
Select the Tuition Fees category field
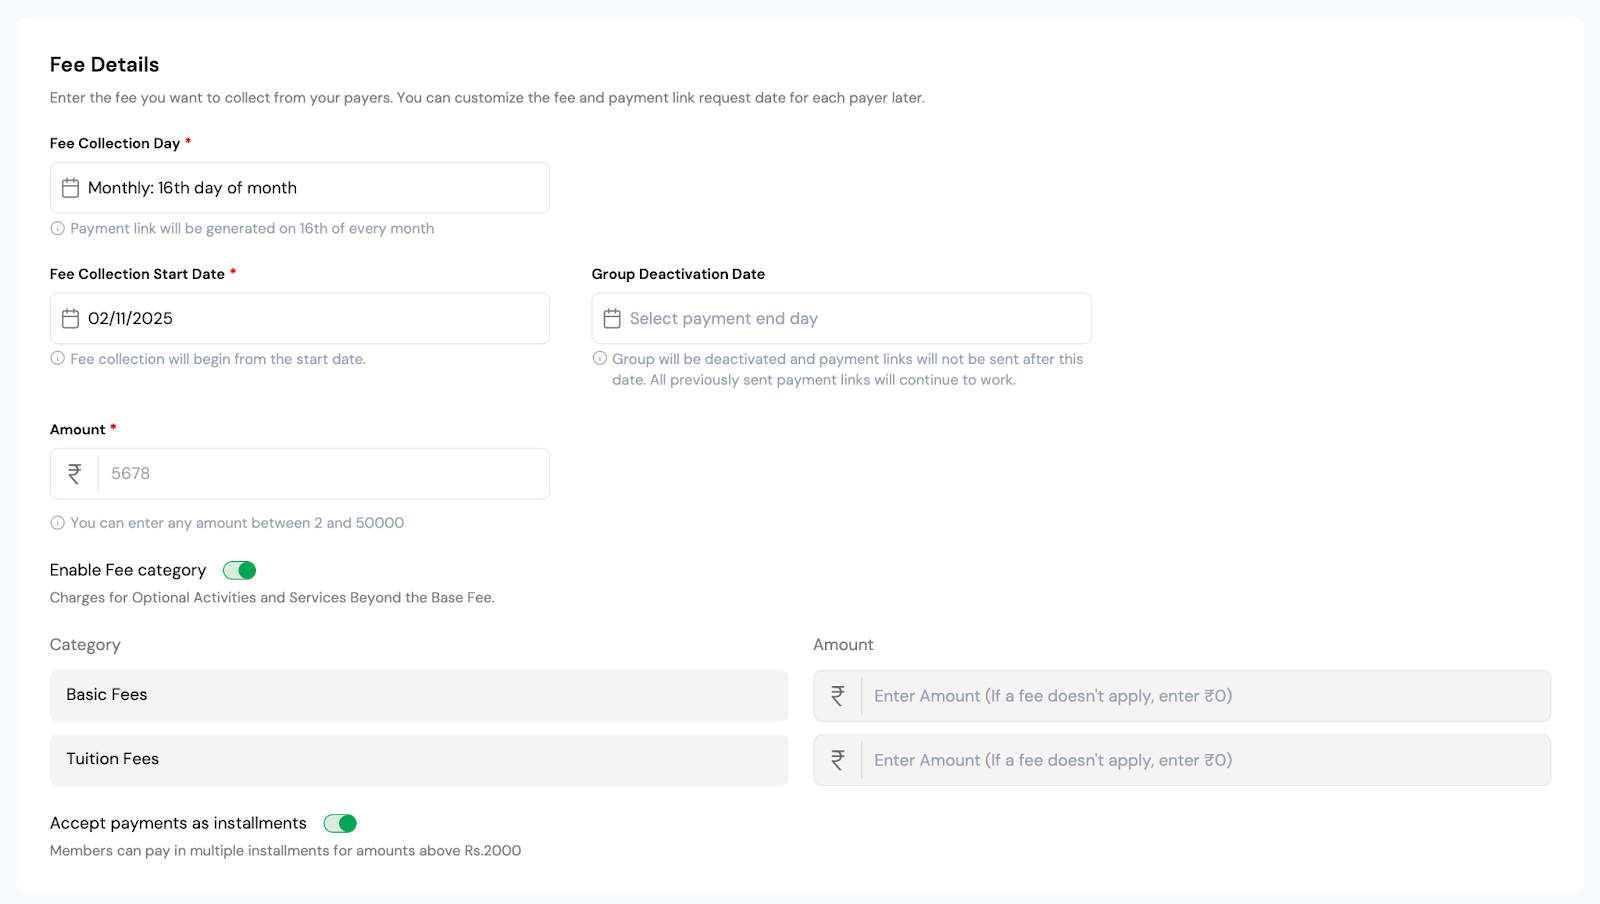[418, 760]
